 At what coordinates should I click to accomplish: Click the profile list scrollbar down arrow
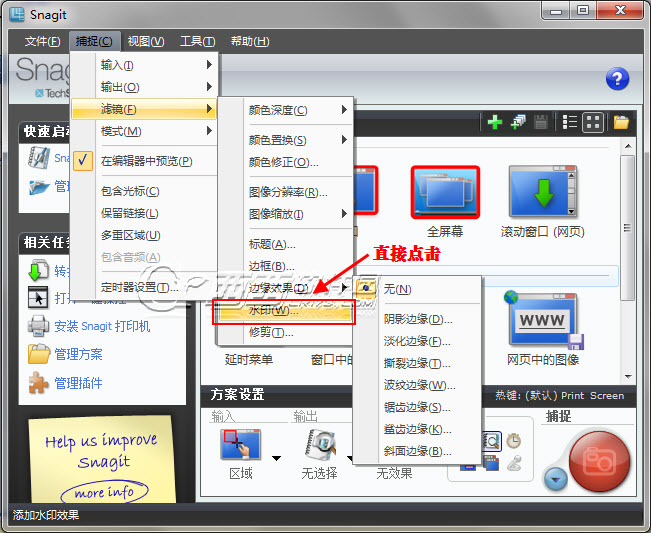point(628,377)
